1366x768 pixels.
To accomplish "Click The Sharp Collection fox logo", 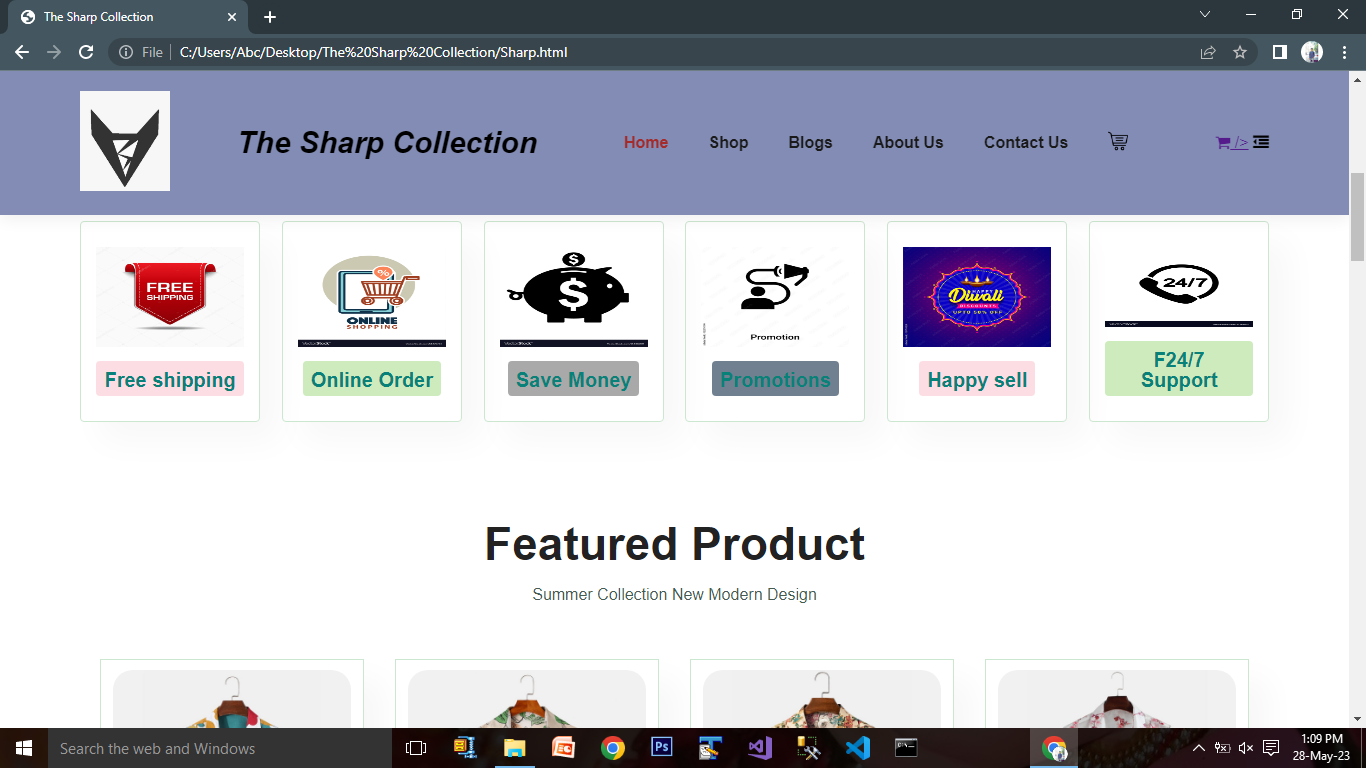I will point(125,141).
